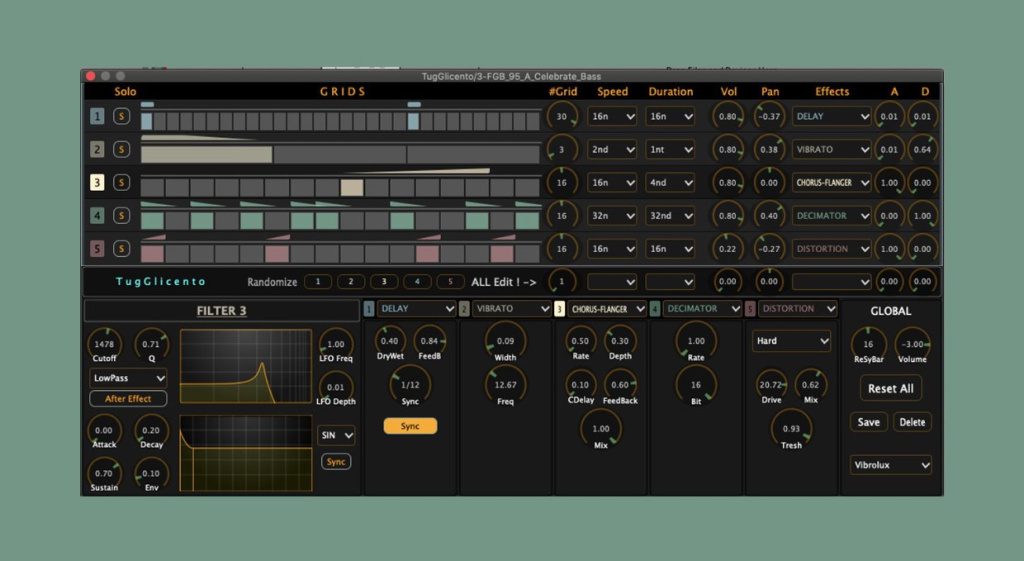Click the Drive knob in Distortion panel

[771, 384]
